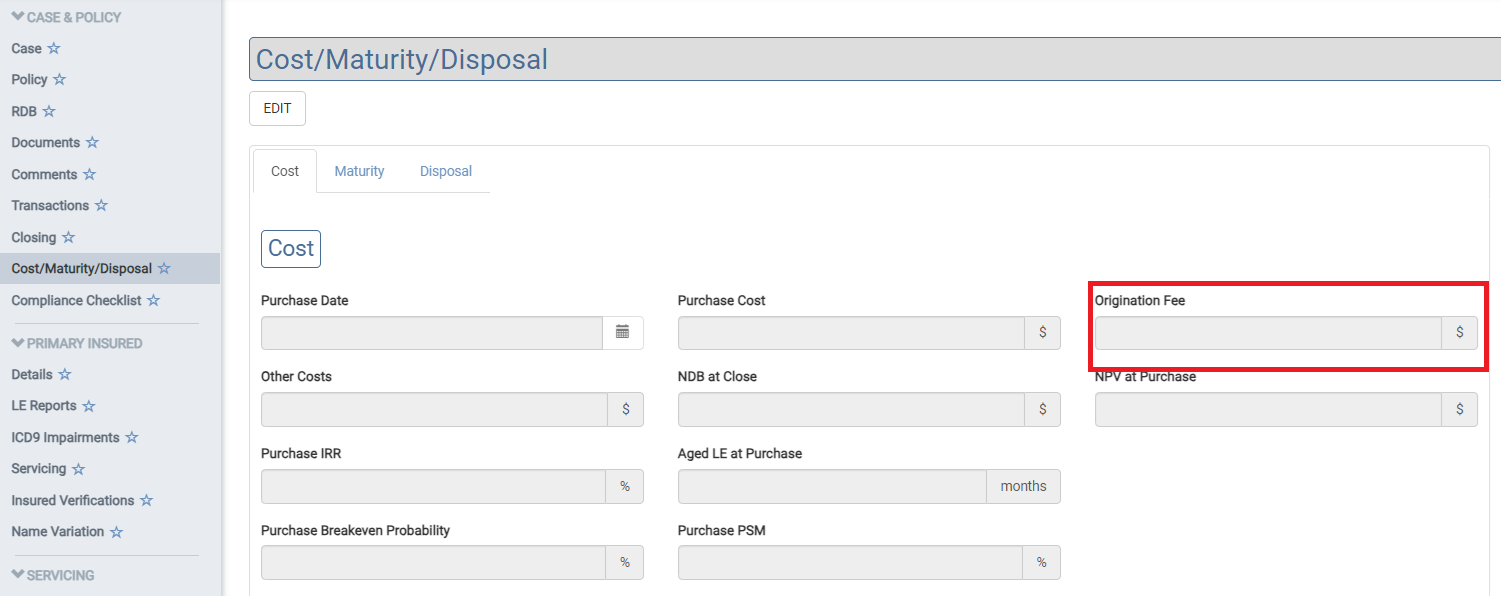Collapse the Case & Policy section
This screenshot has width=1501, height=596.
(66, 17)
